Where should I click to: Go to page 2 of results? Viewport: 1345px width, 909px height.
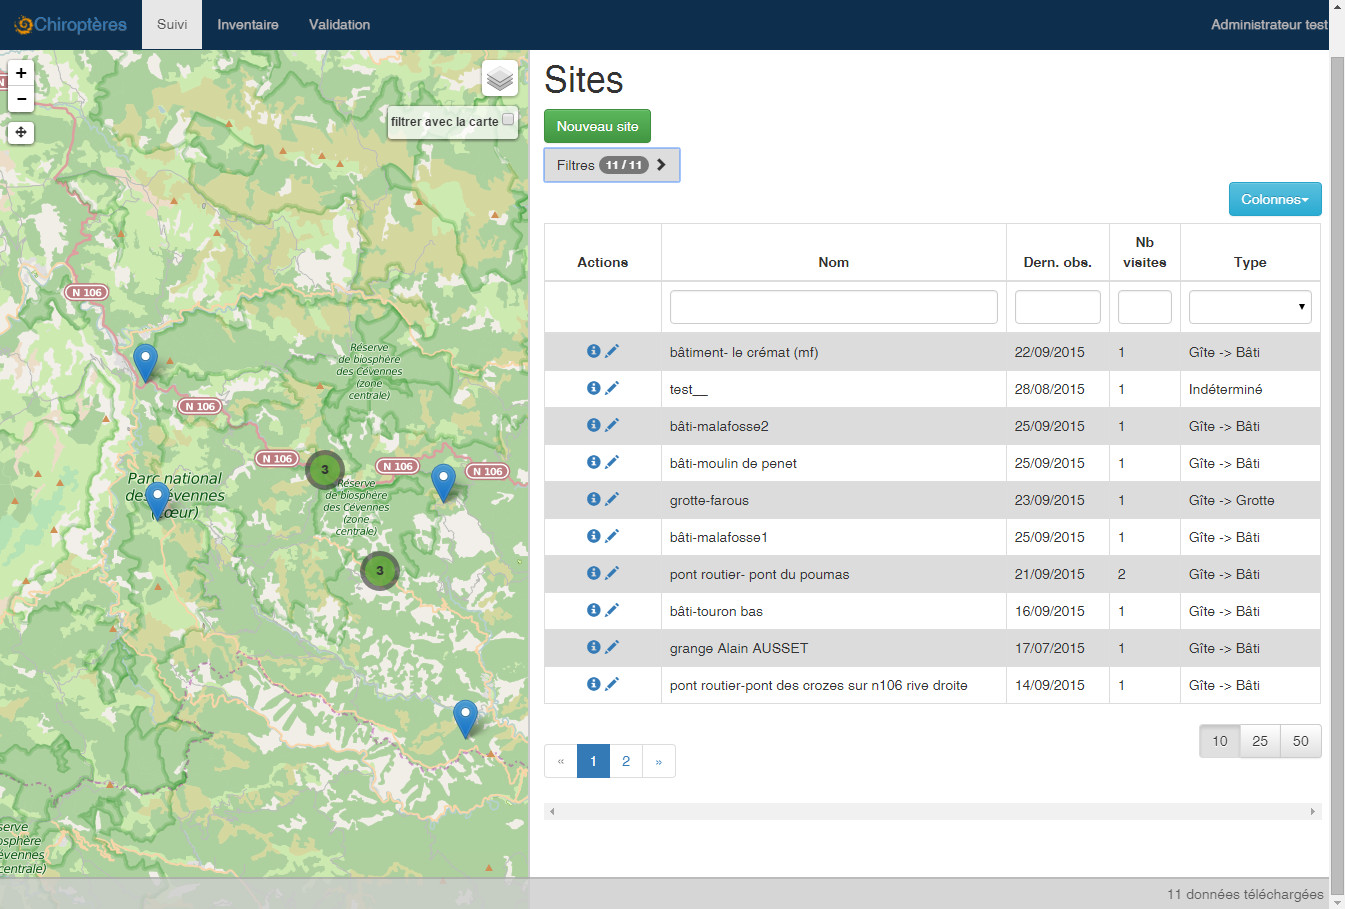pos(626,761)
